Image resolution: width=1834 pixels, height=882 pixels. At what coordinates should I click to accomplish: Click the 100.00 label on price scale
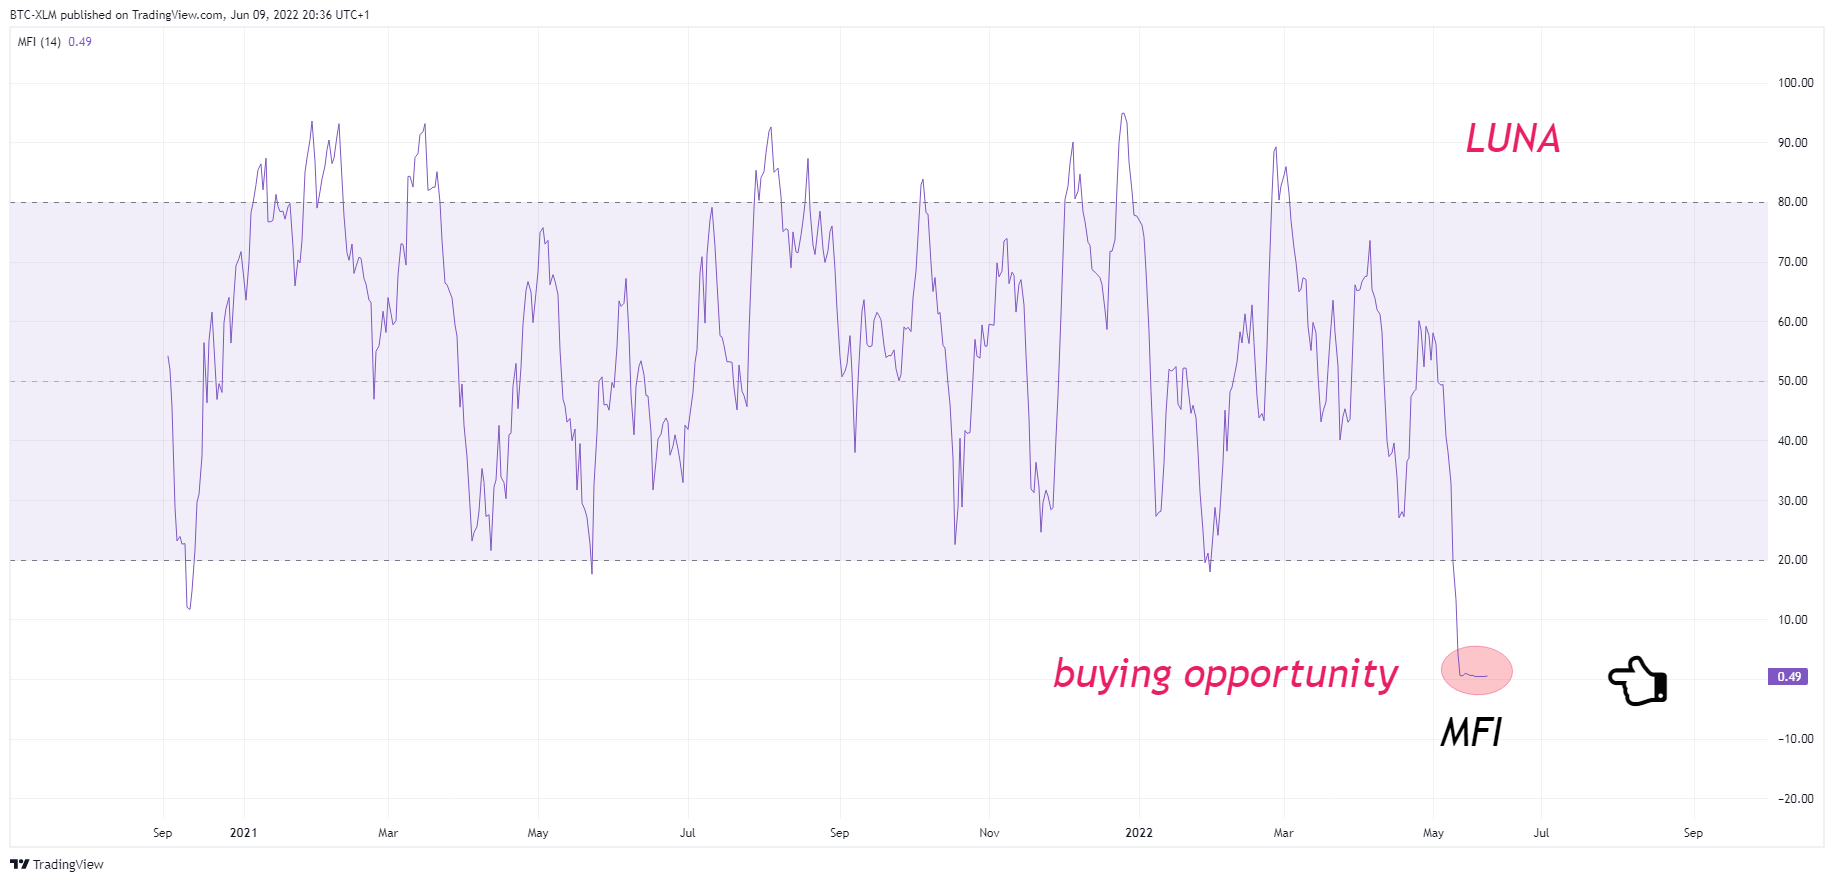(x=1795, y=83)
